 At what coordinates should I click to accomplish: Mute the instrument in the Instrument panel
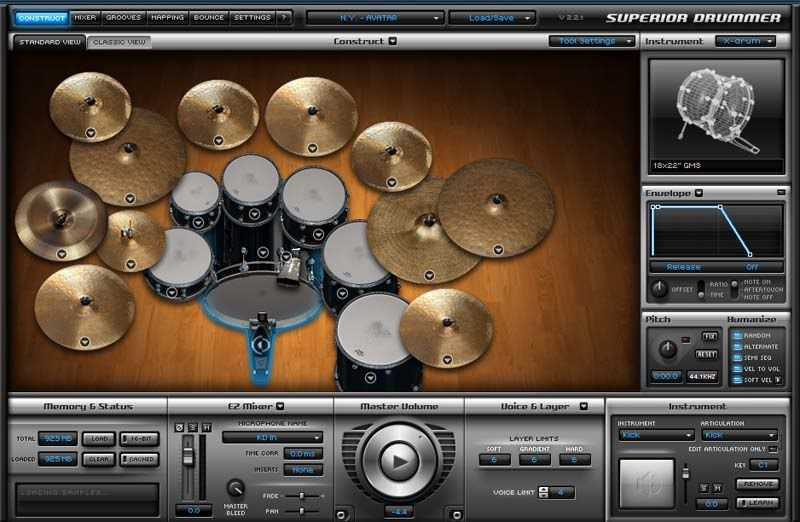pyautogui.click(x=717, y=488)
